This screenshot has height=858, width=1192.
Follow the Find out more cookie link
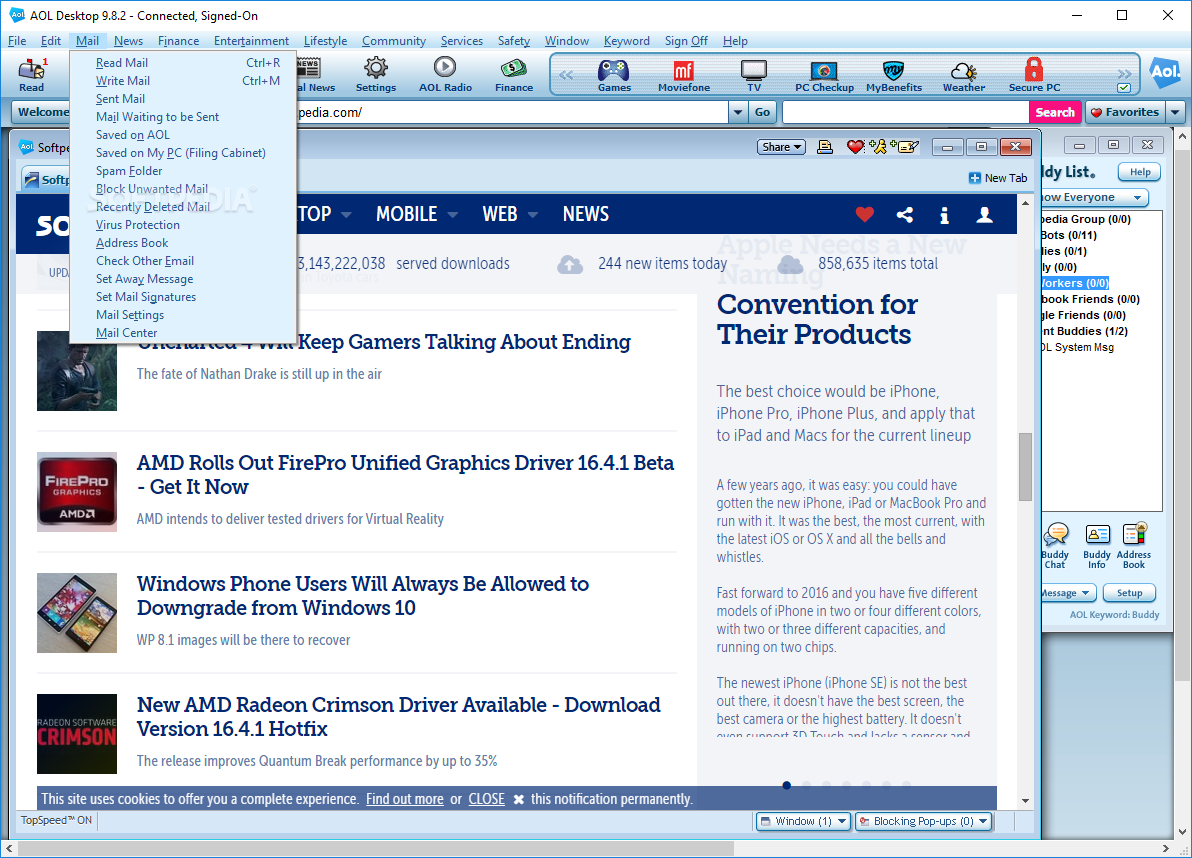[x=404, y=799]
